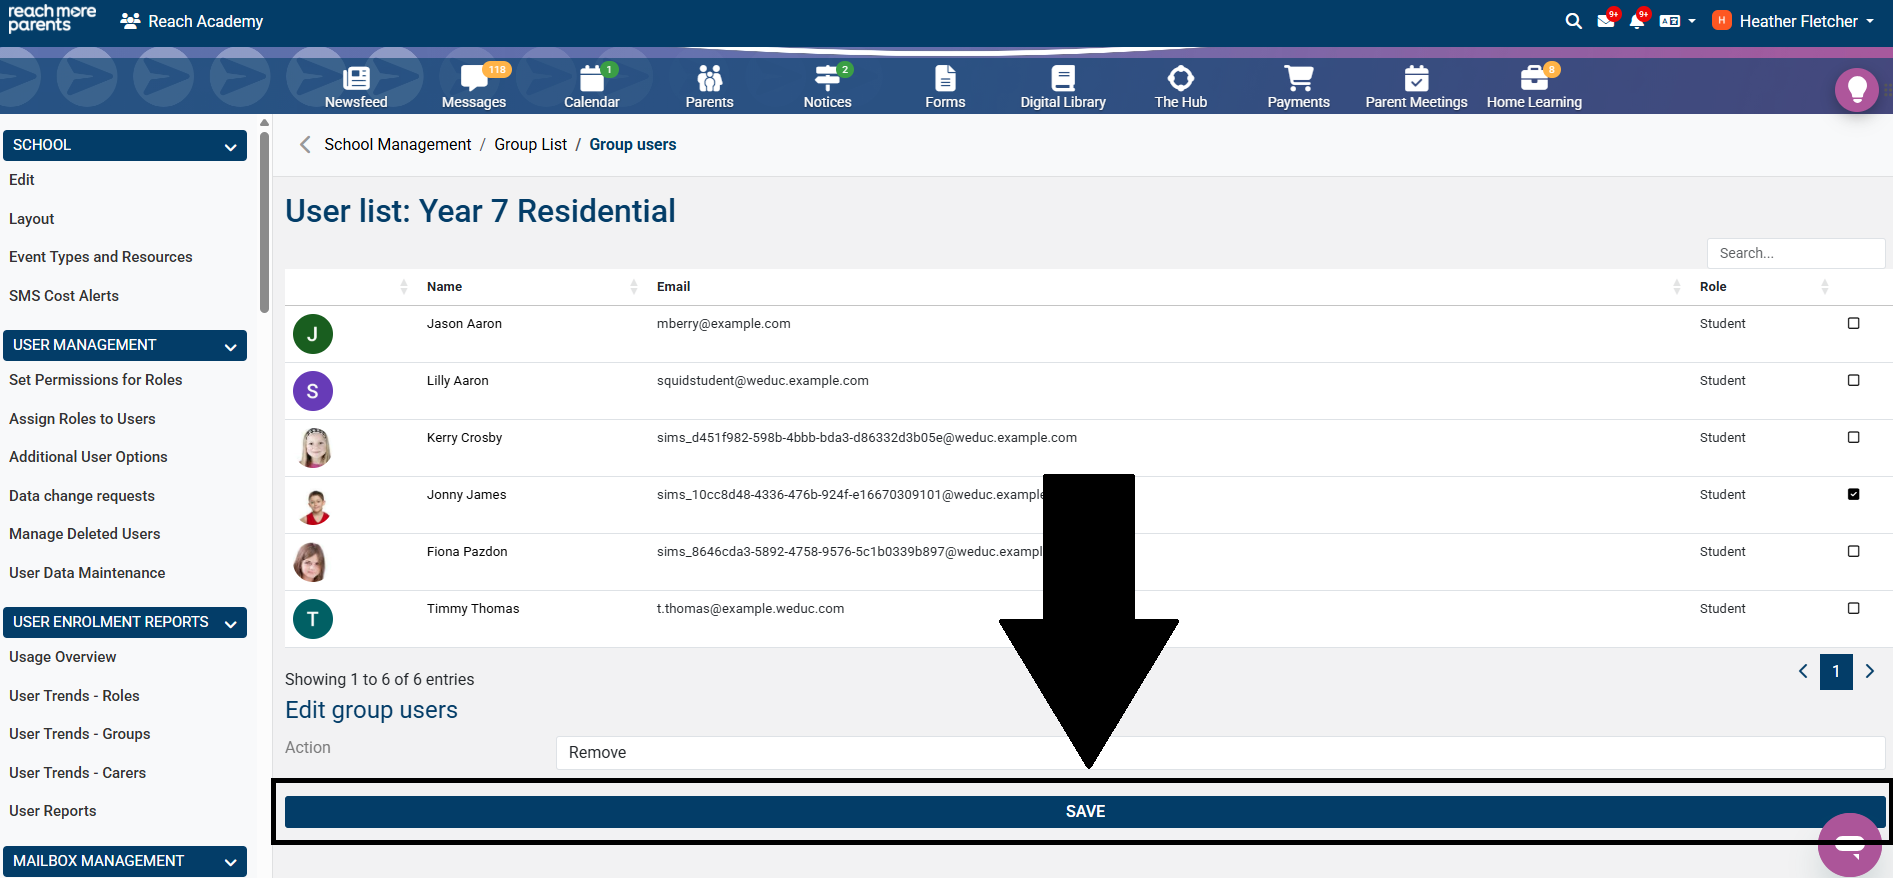Tick the checkbox for Jason Aaron

[1853, 324]
